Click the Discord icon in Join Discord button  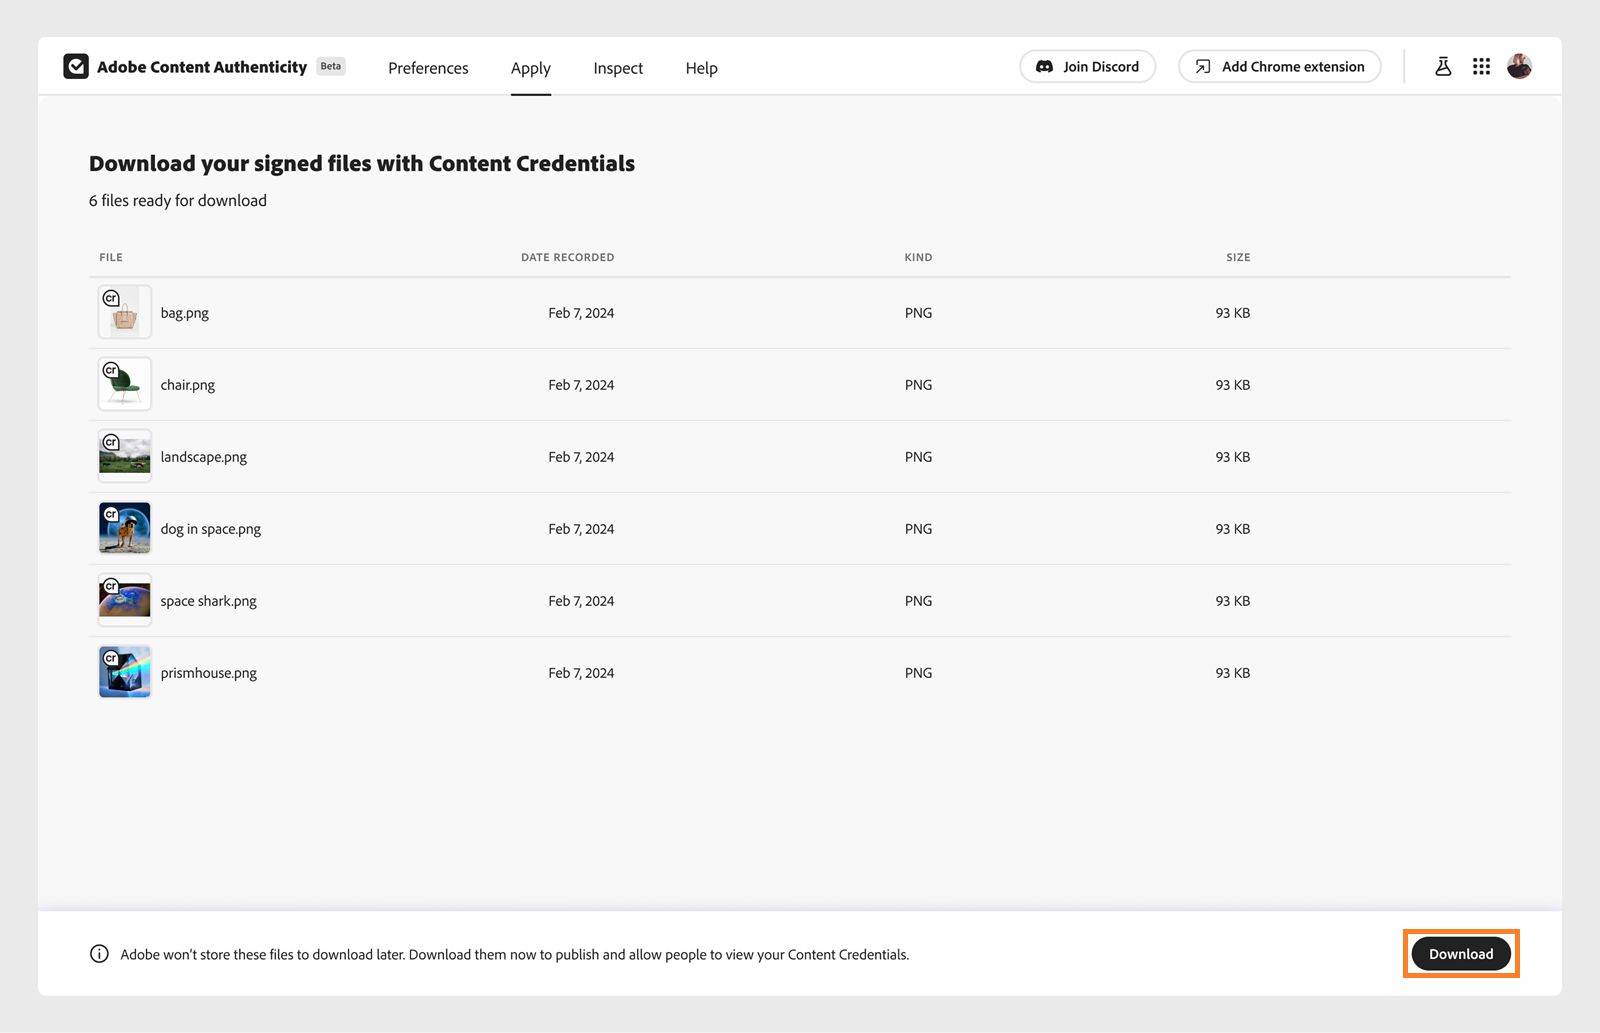(x=1044, y=66)
